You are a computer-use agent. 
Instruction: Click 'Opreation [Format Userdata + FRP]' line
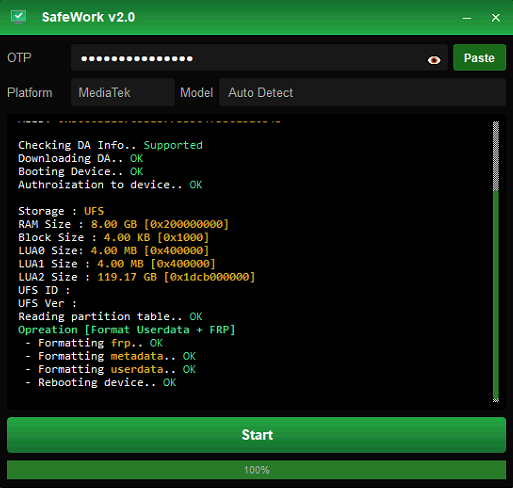coord(127,330)
